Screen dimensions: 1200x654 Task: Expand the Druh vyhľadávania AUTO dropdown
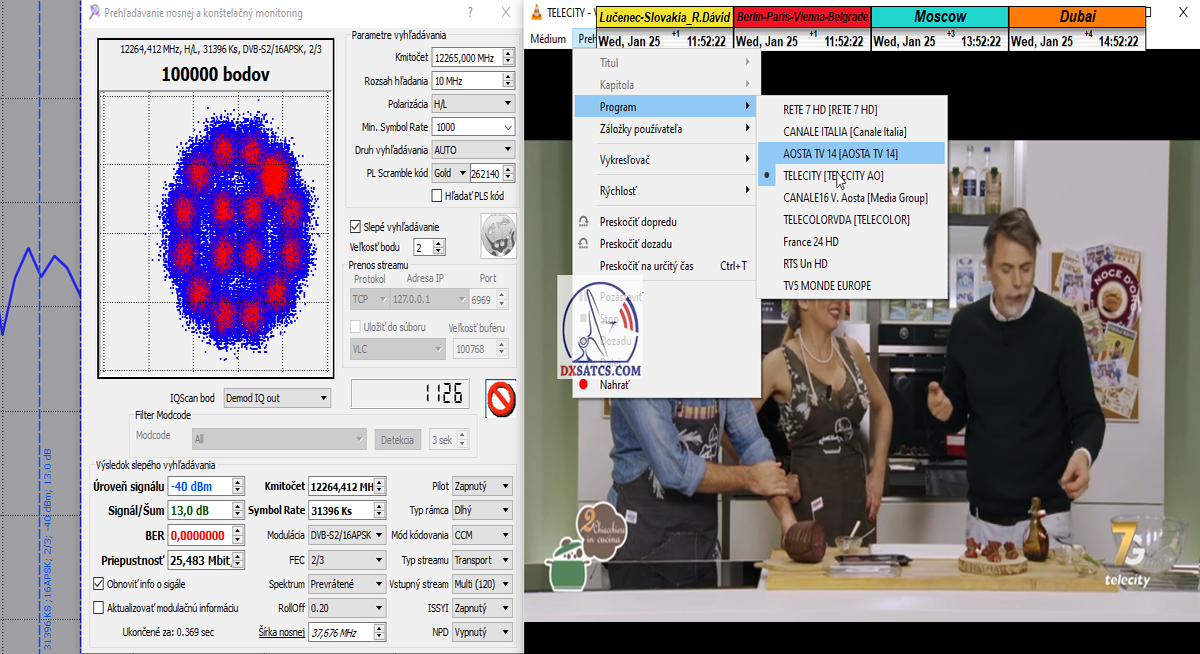pos(473,150)
